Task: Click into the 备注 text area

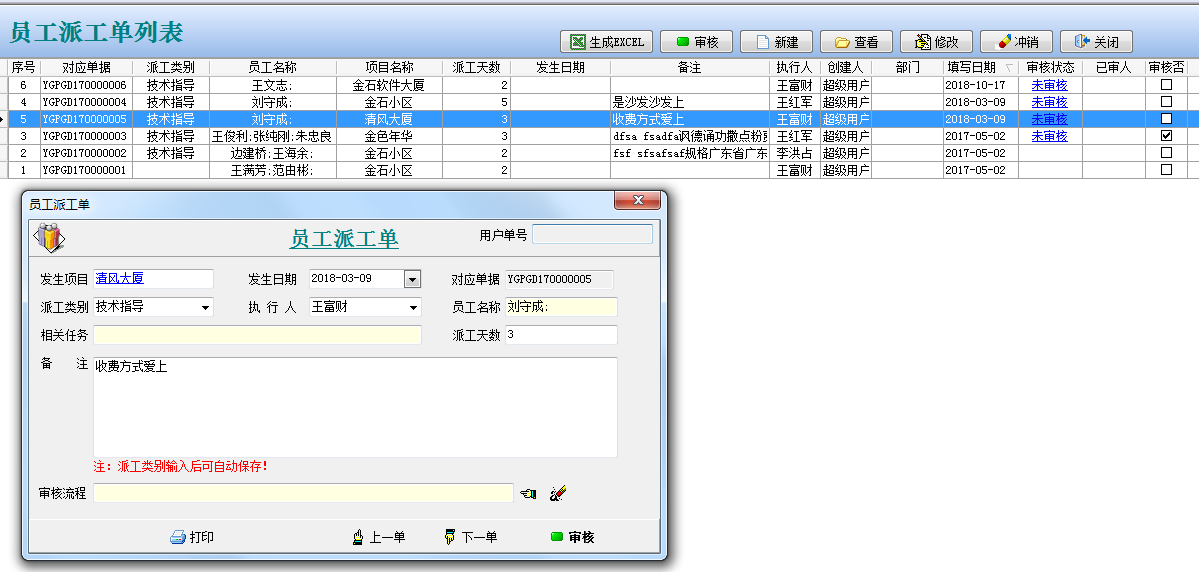Action: tap(355, 407)
